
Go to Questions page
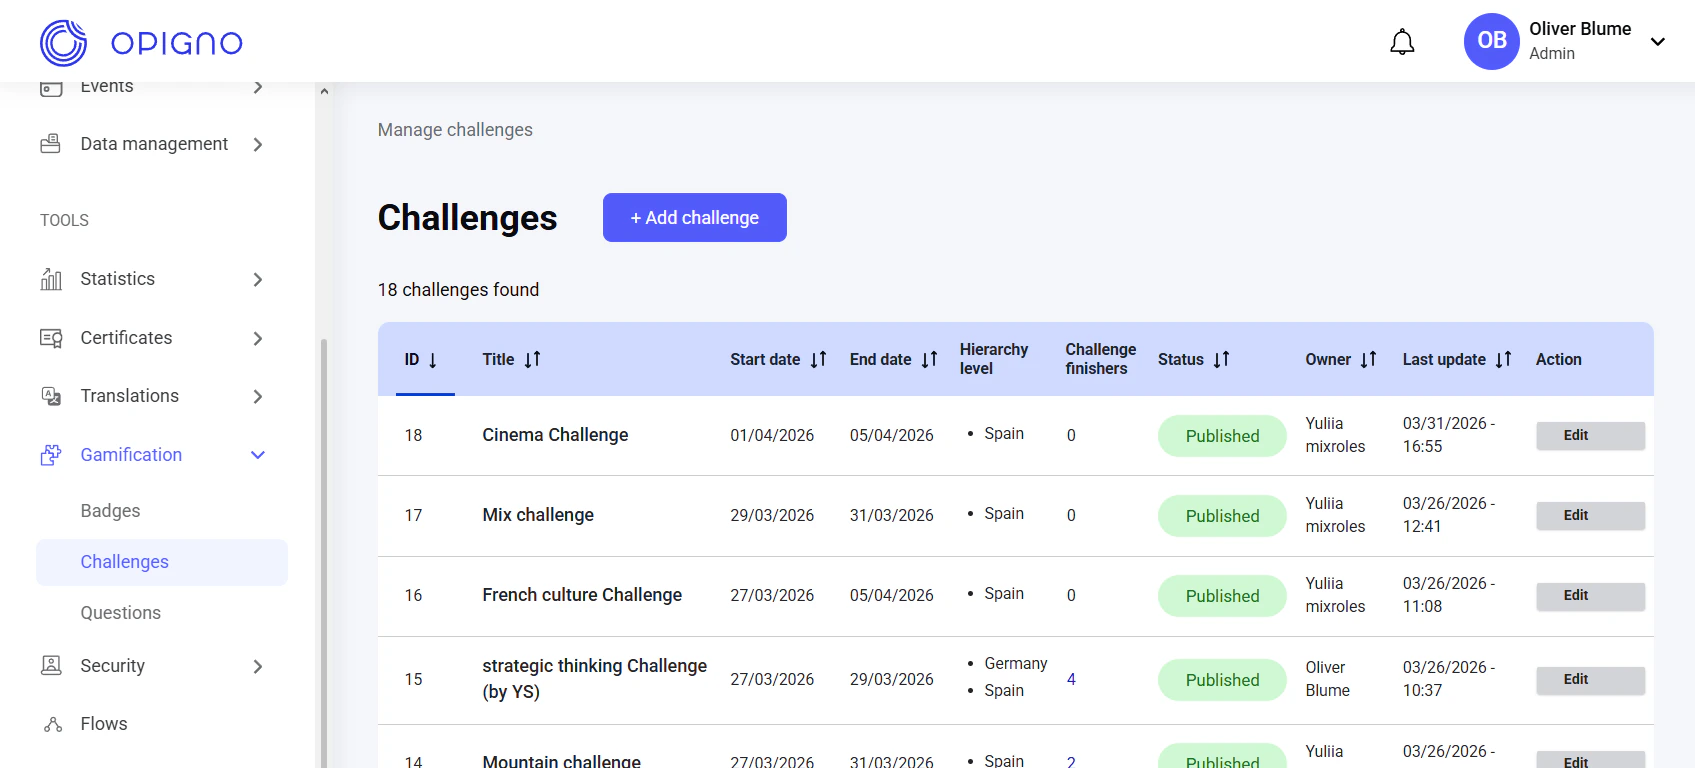pos(120,613)
